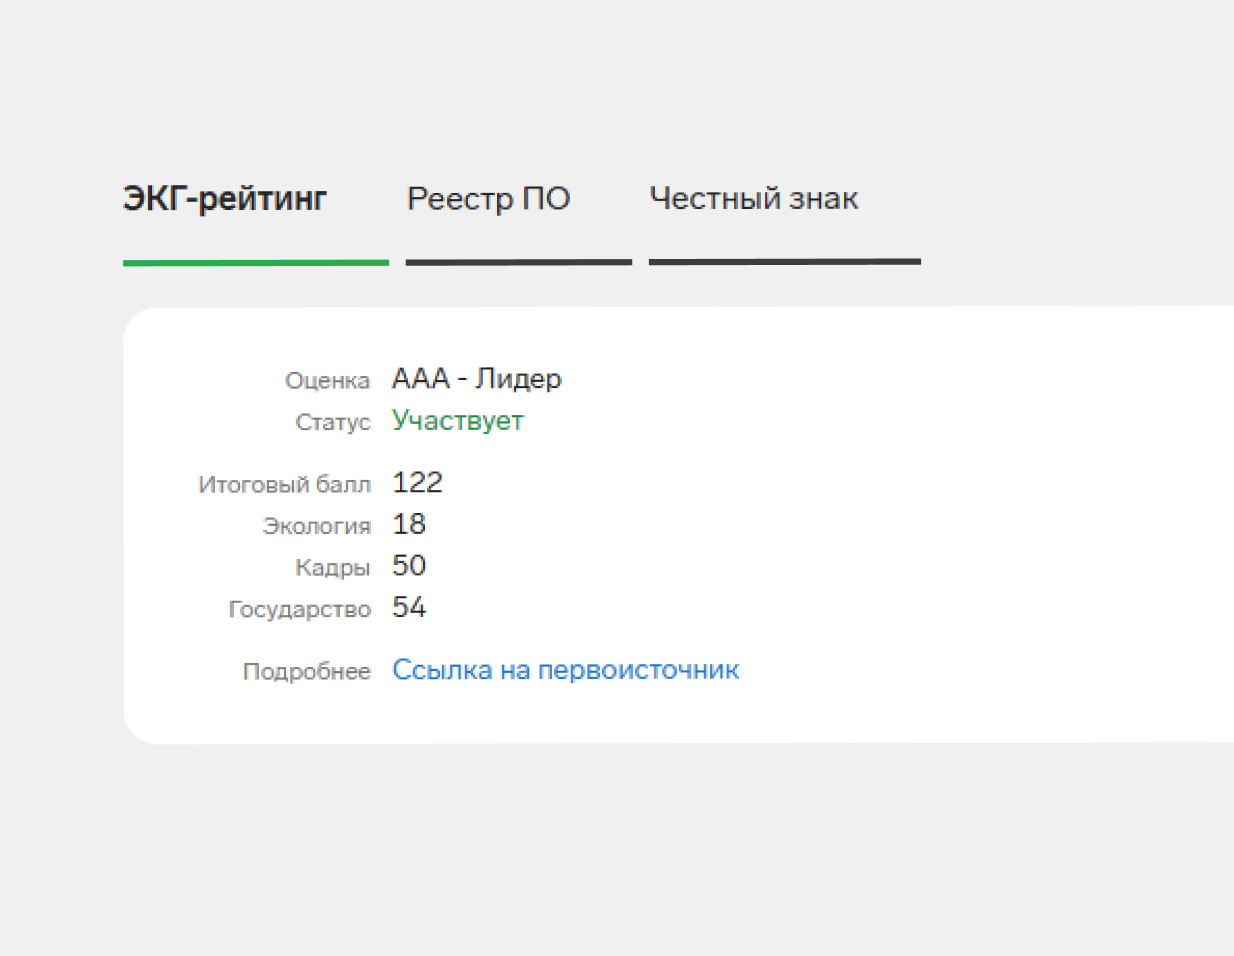The width and height of the screenshot is (1234, 956).
Task: Click the dark underline below Честный знак
Action: [784, 262]
